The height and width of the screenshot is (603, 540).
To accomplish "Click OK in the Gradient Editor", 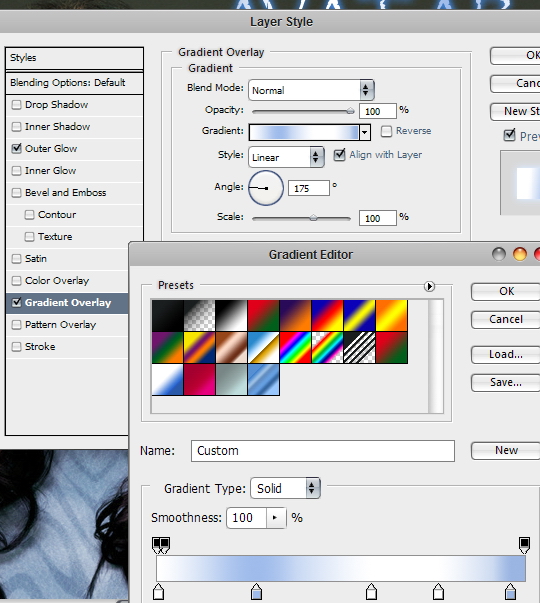I will (505, 291).
